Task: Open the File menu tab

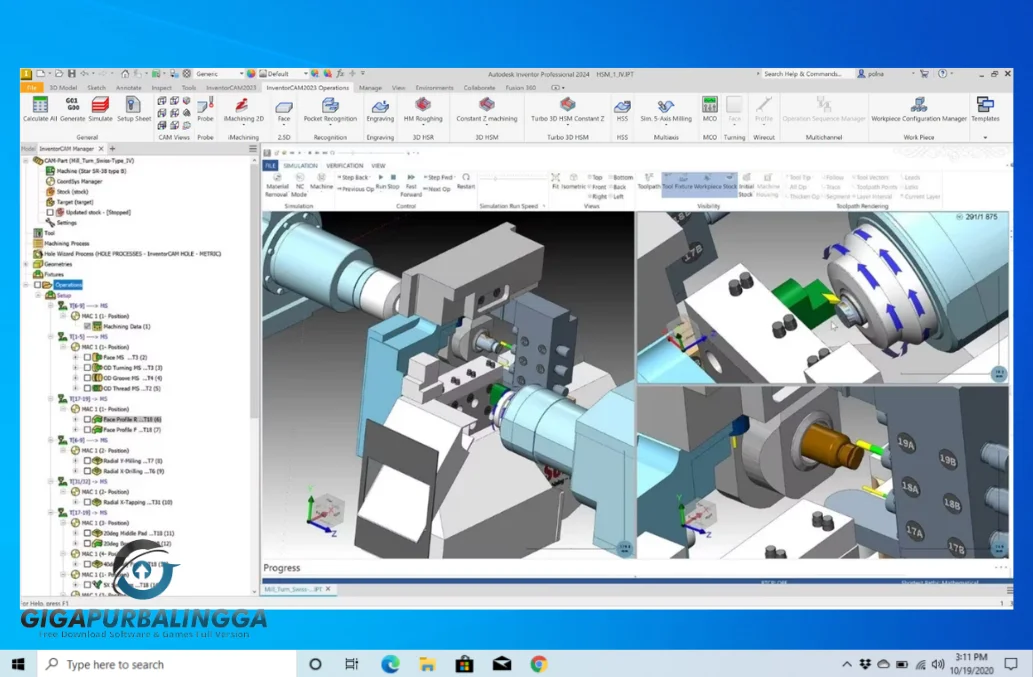Action: [31, 87]
